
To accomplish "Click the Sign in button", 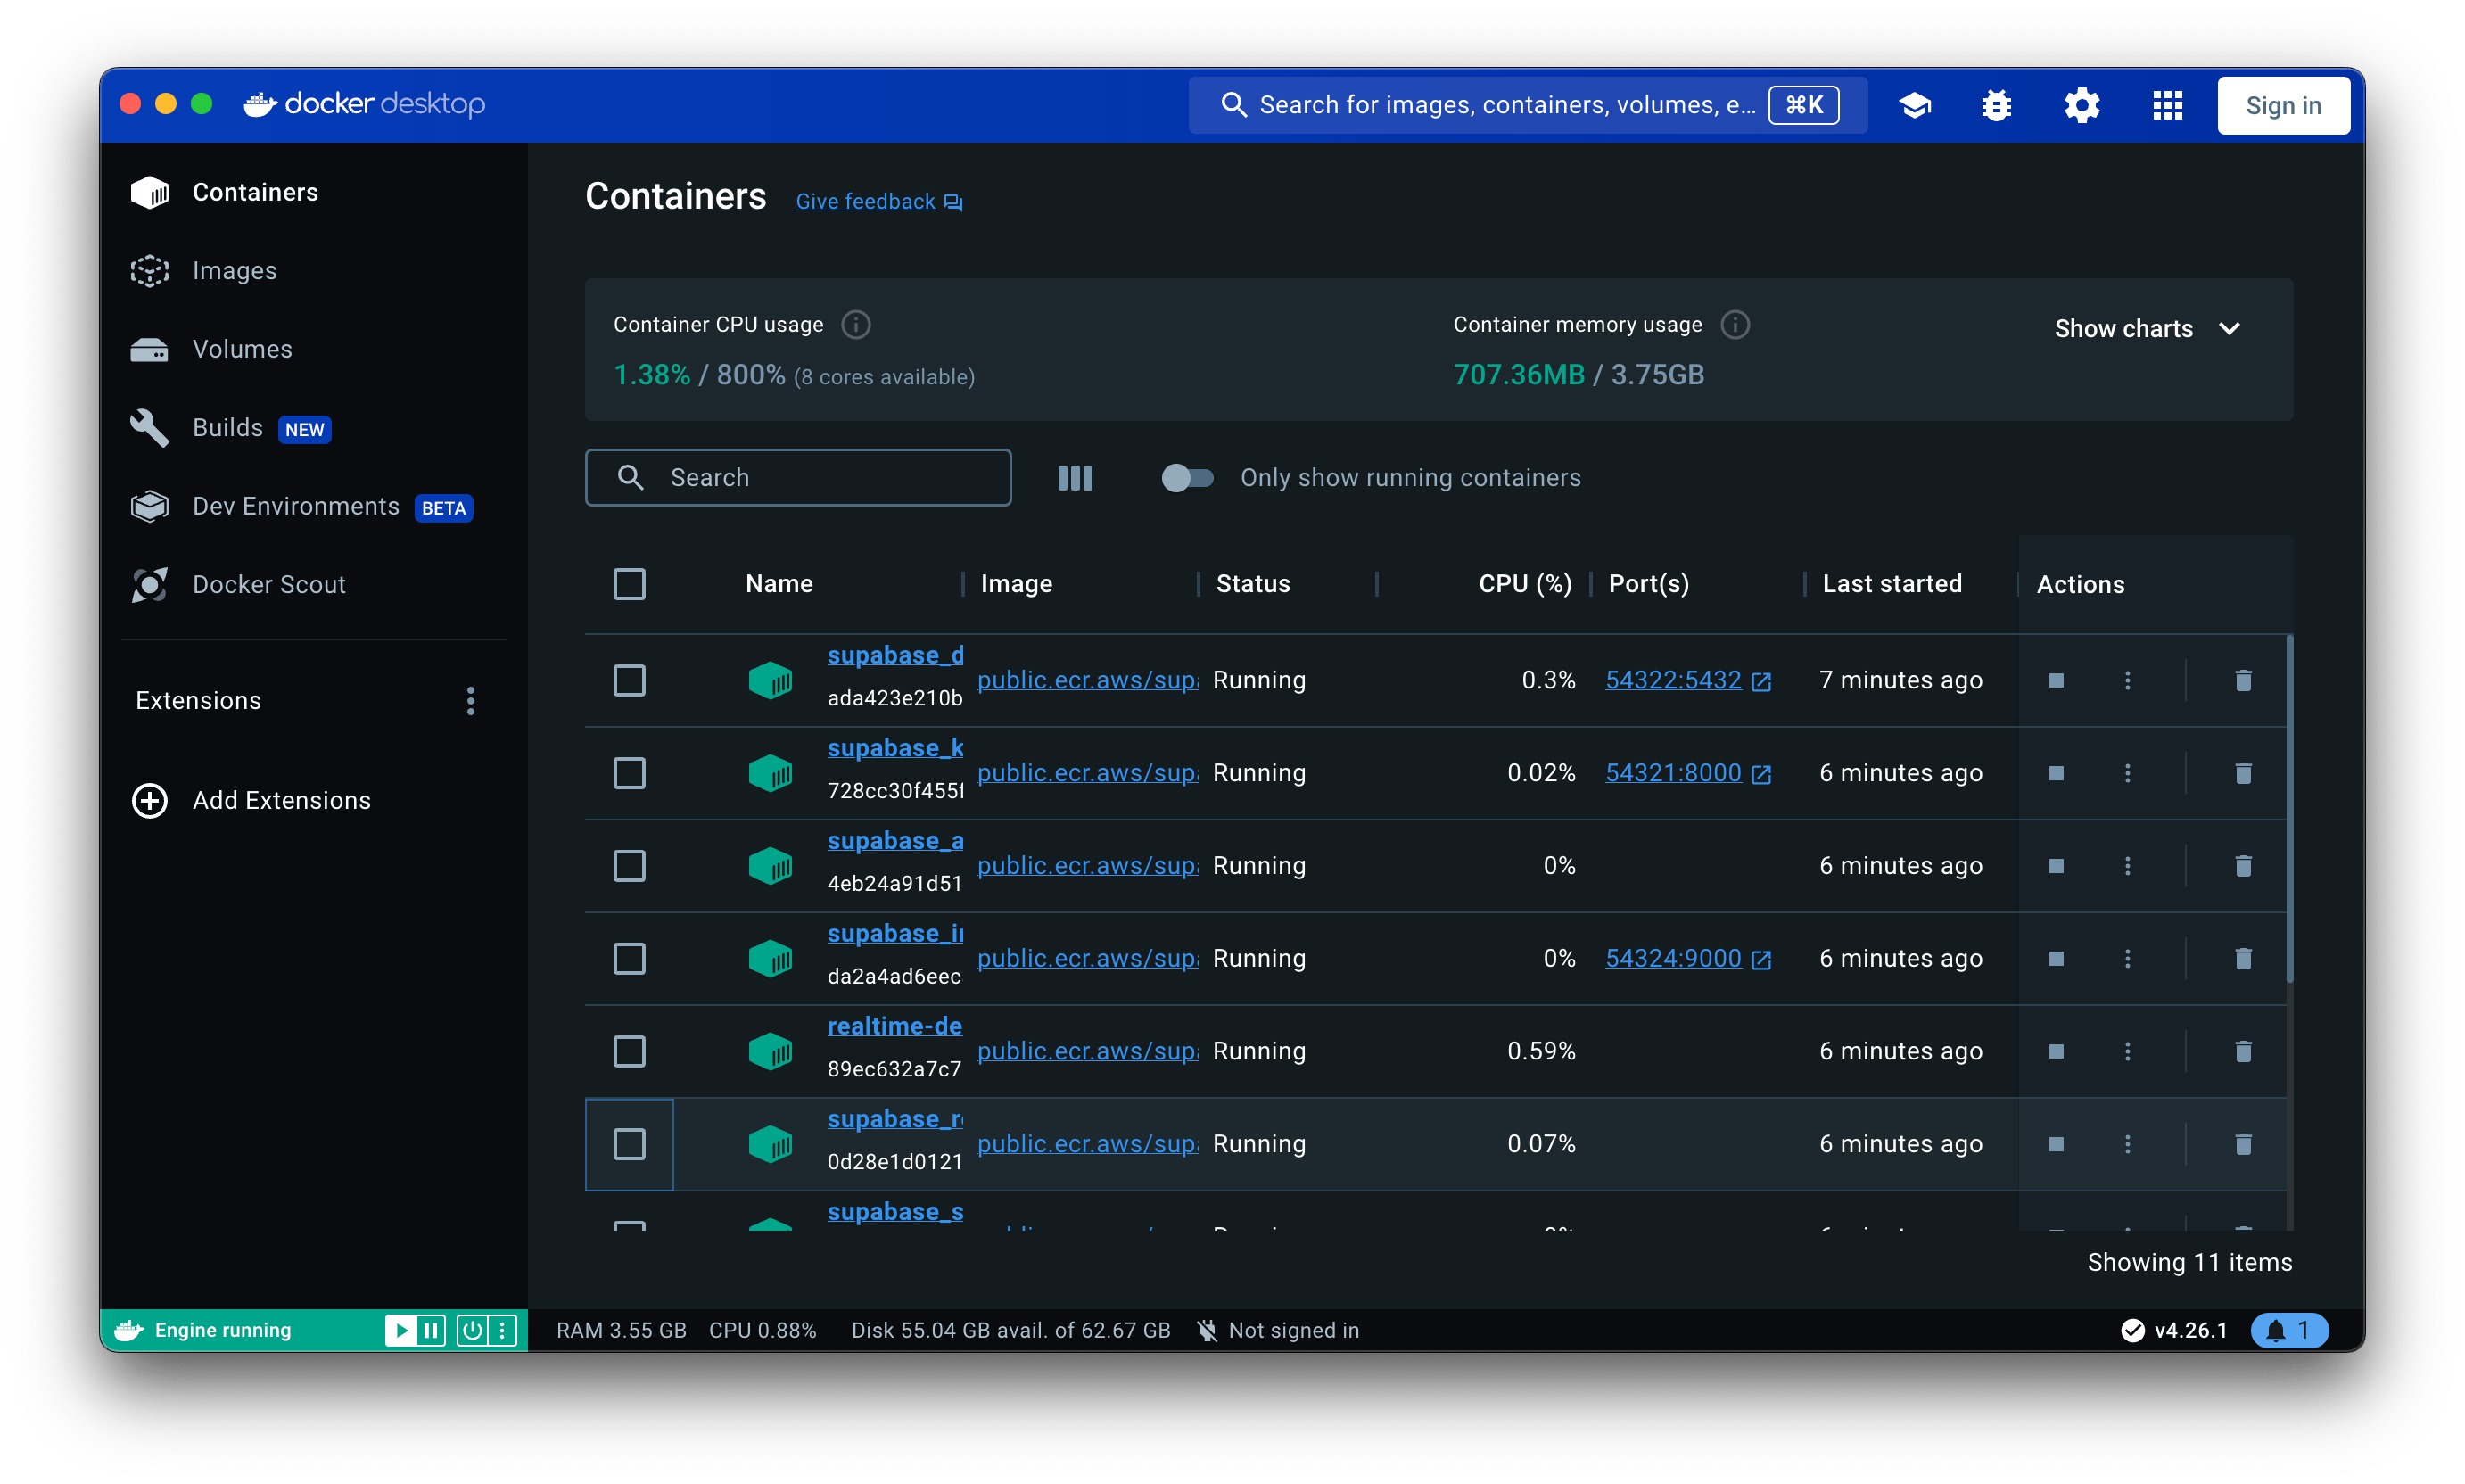I will (x=2283, y=105).
